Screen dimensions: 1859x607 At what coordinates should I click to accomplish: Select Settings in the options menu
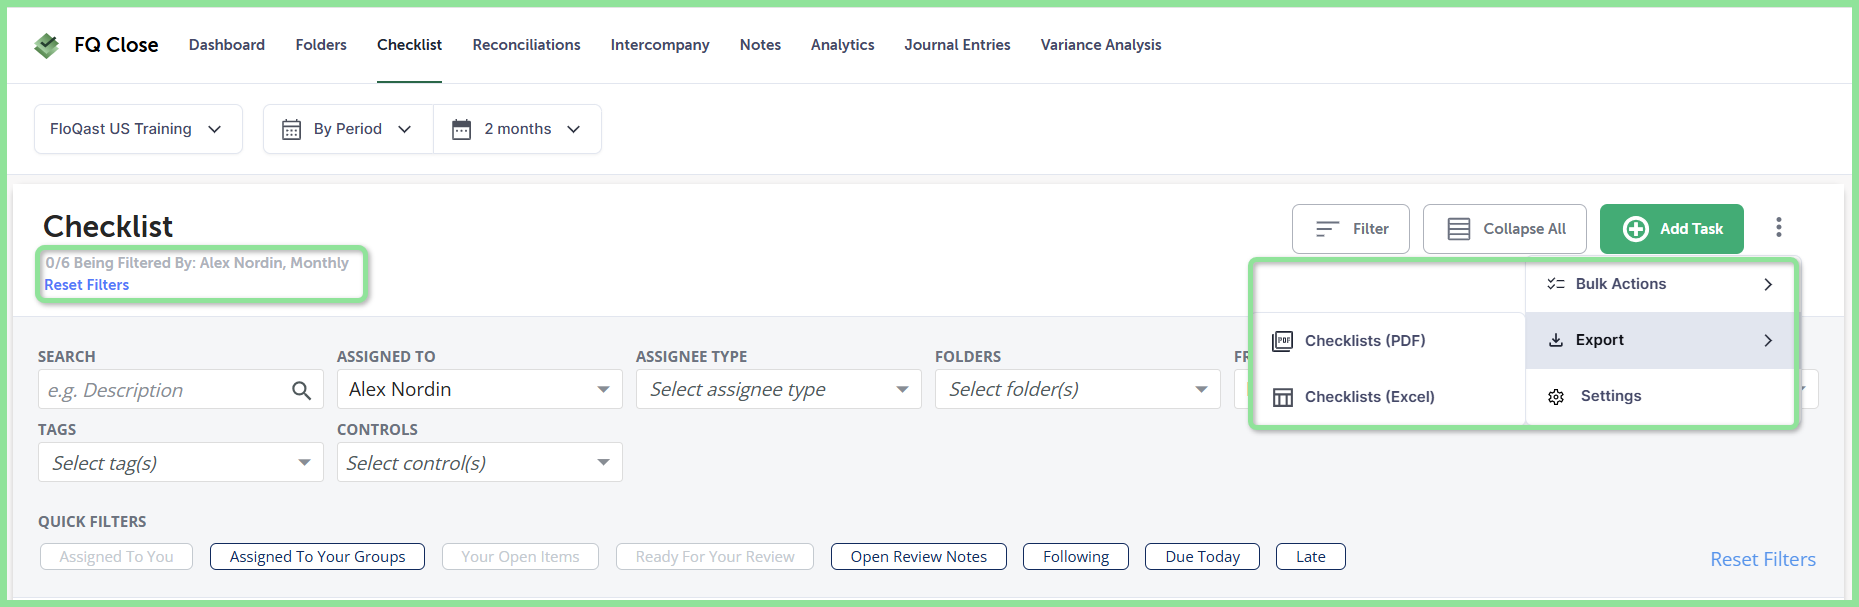(x=1660, y=397)
